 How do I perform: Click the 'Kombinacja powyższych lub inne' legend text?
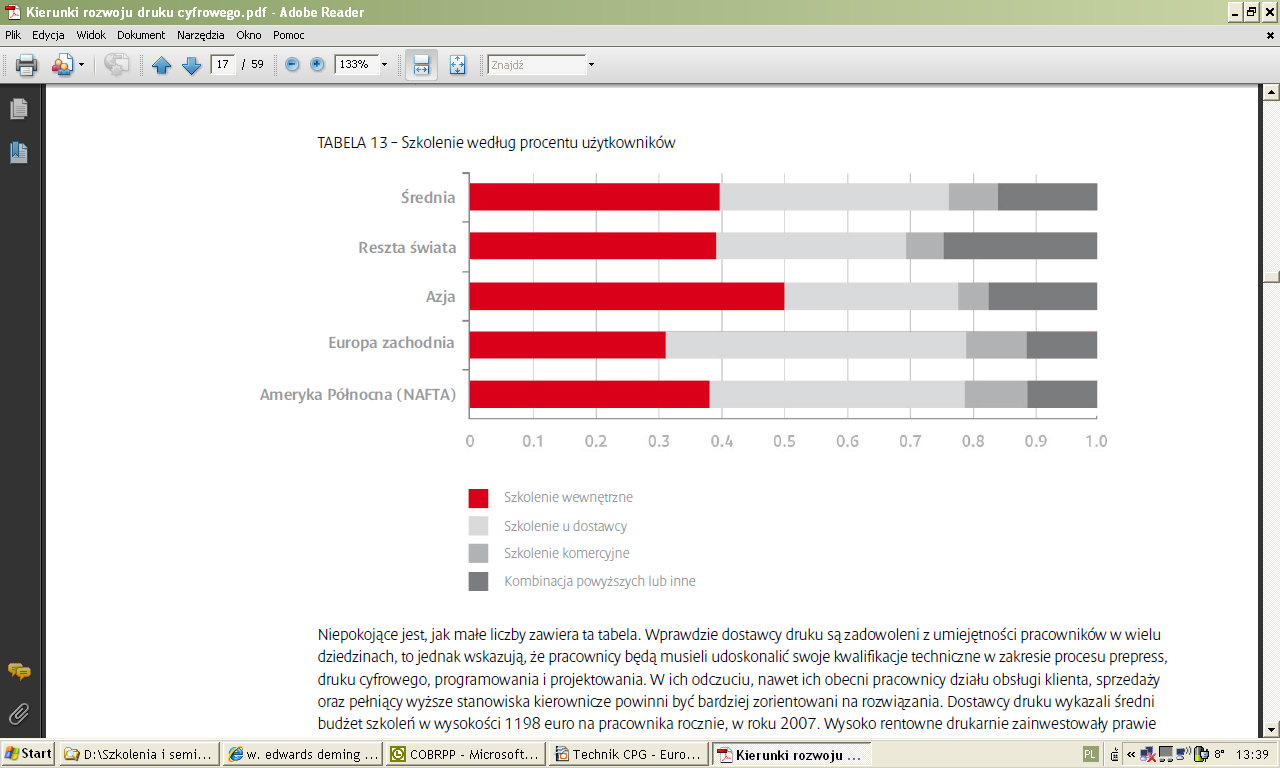click(600, 581)
